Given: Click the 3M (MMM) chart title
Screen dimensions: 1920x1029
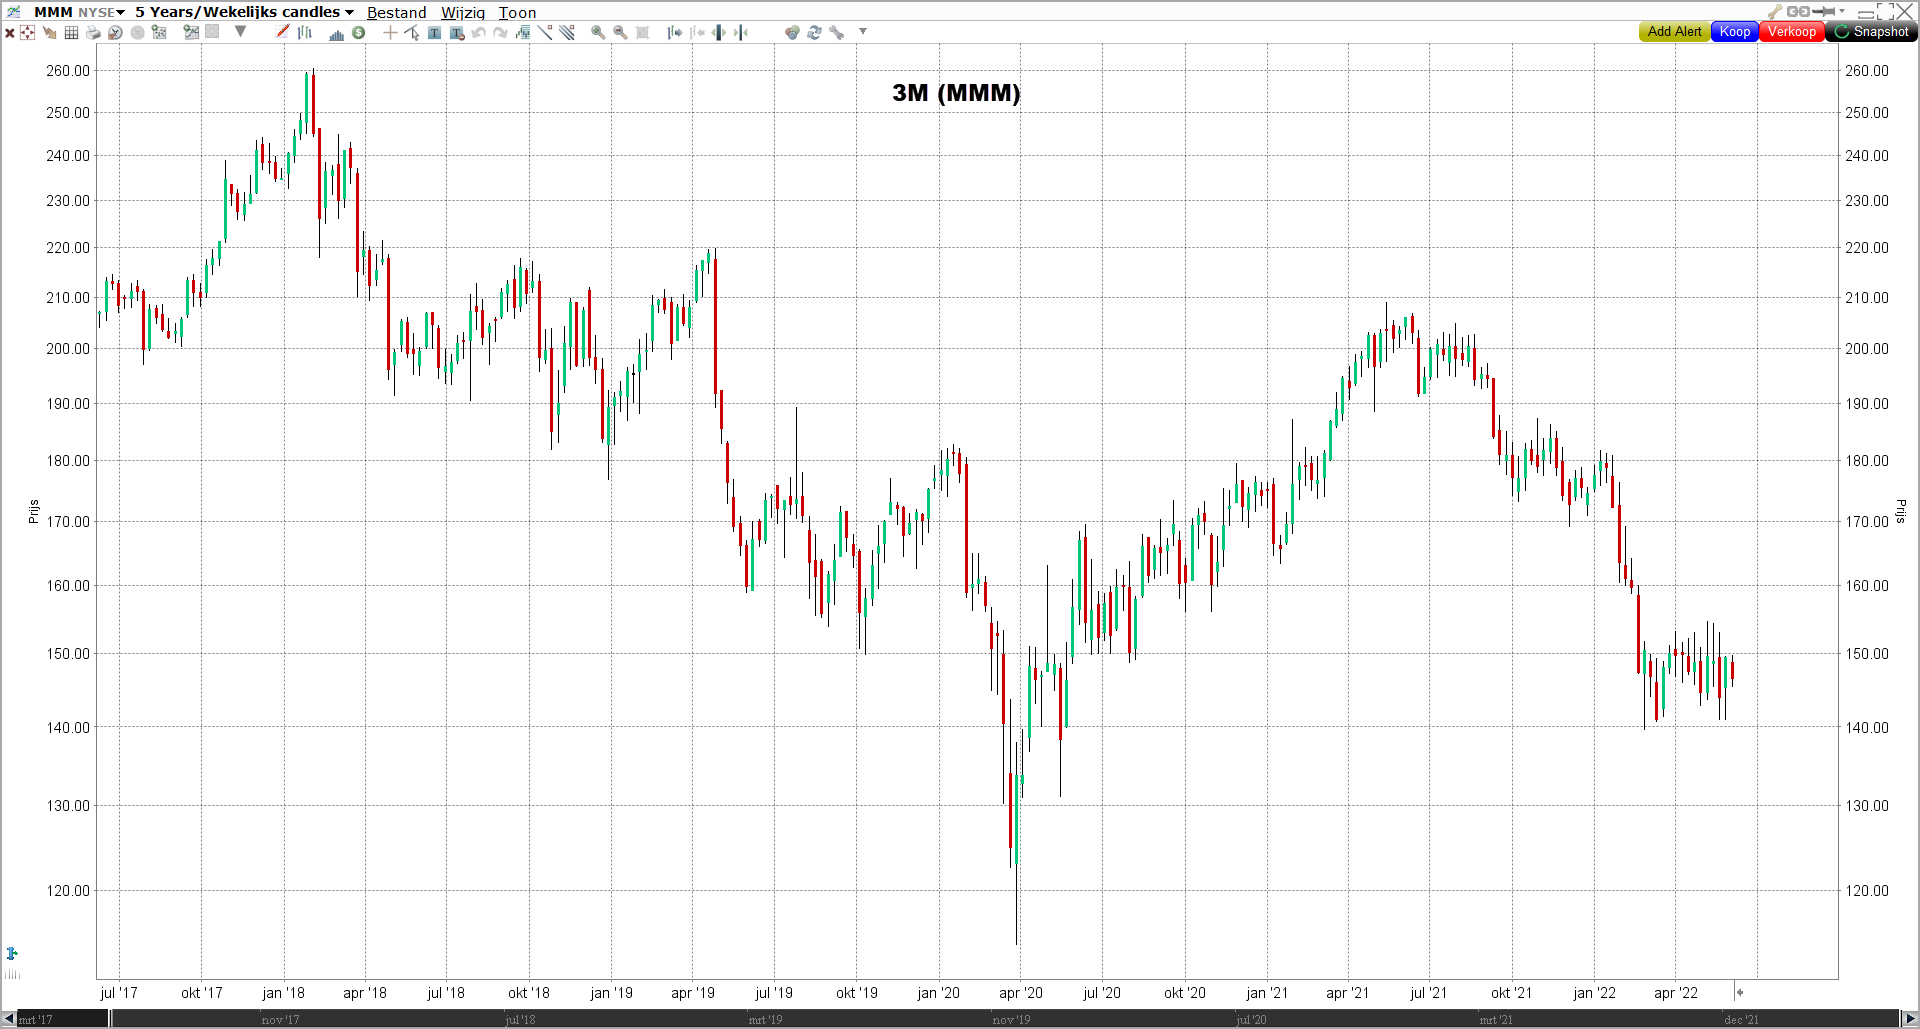Looking at the screenshot, I should point(956,93).
